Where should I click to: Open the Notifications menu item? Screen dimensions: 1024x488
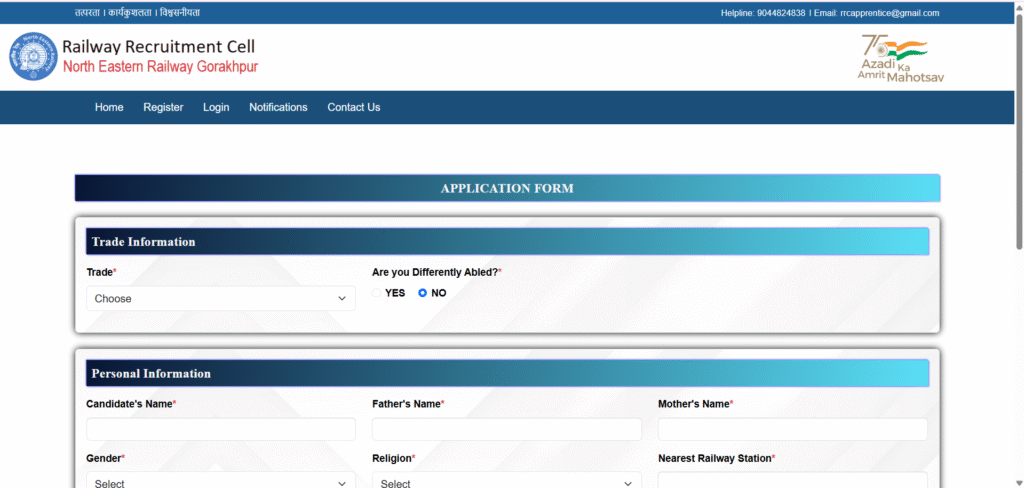[x=278, y=107]
